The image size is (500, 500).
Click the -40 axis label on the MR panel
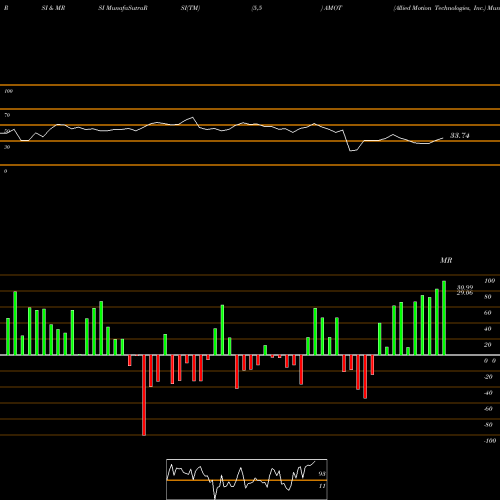point(488,393)
